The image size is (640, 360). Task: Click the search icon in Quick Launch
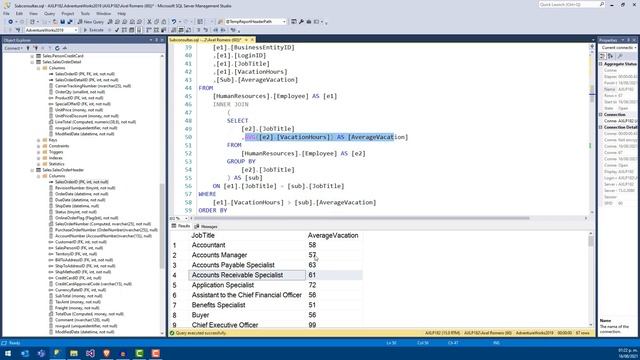point(602,4)
